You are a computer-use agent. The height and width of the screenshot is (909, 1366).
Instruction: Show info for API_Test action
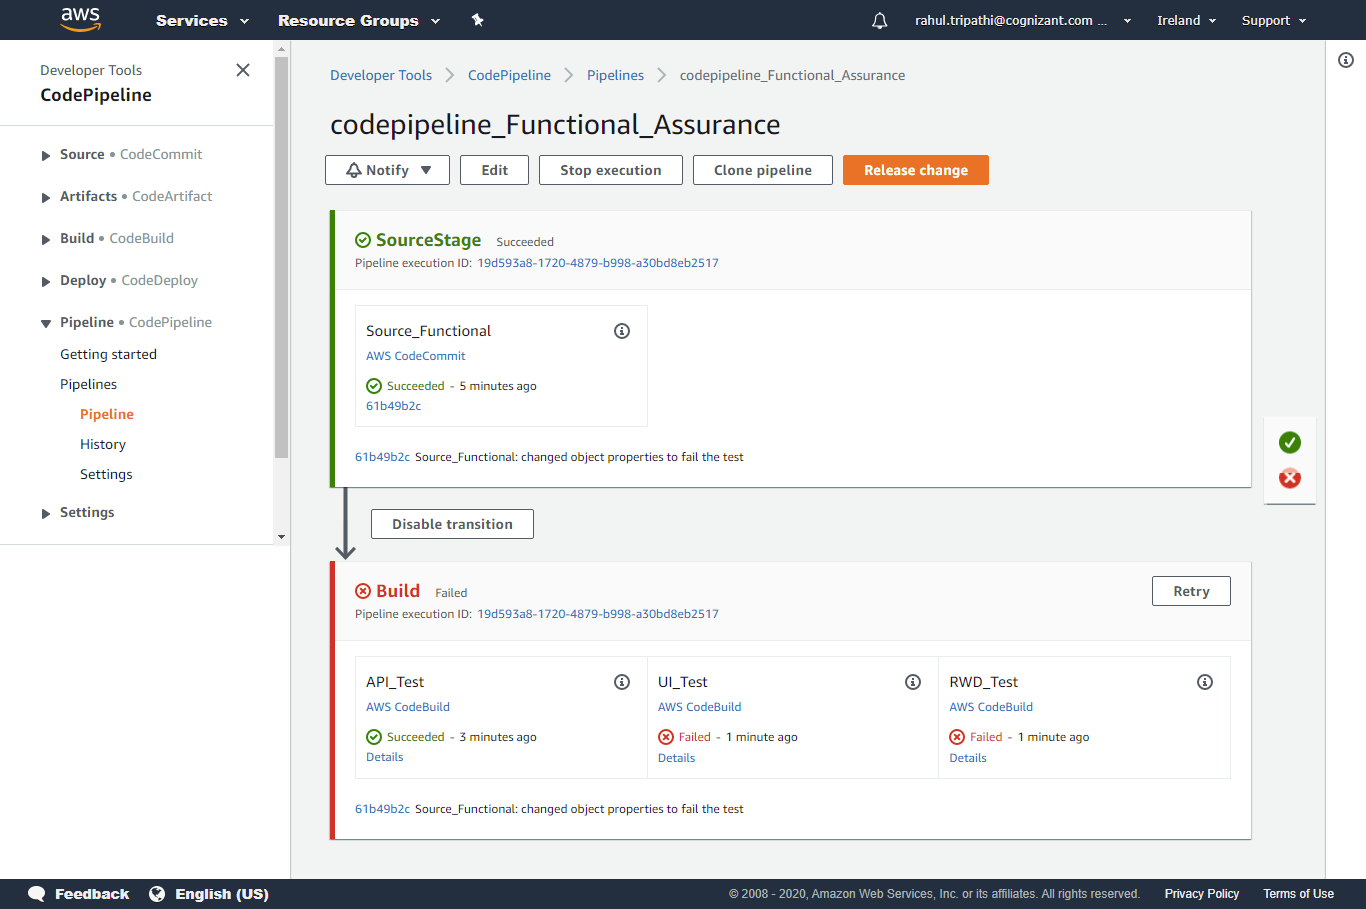coord(622,682)
